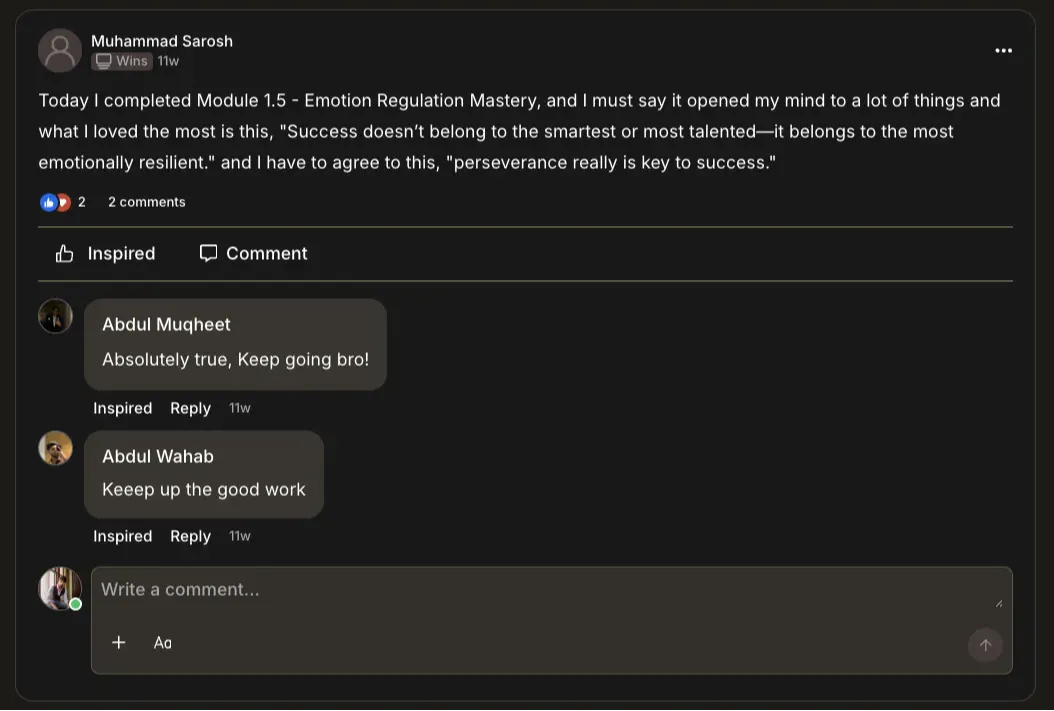
Task: Click the Abdul Wahab commenter name
Action: pyautogui.click(x=158, y=456)
